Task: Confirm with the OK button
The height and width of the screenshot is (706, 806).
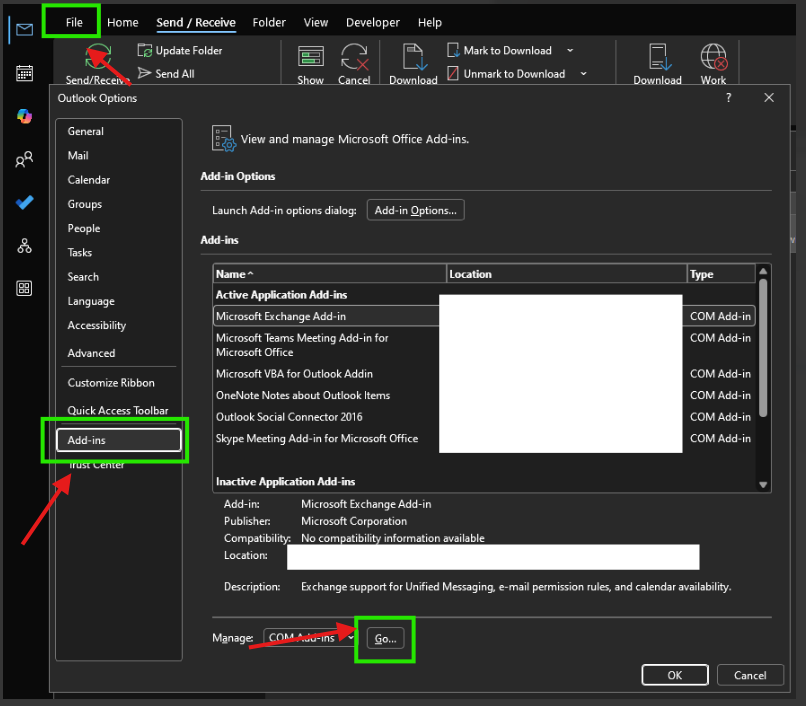Action: 675,675
